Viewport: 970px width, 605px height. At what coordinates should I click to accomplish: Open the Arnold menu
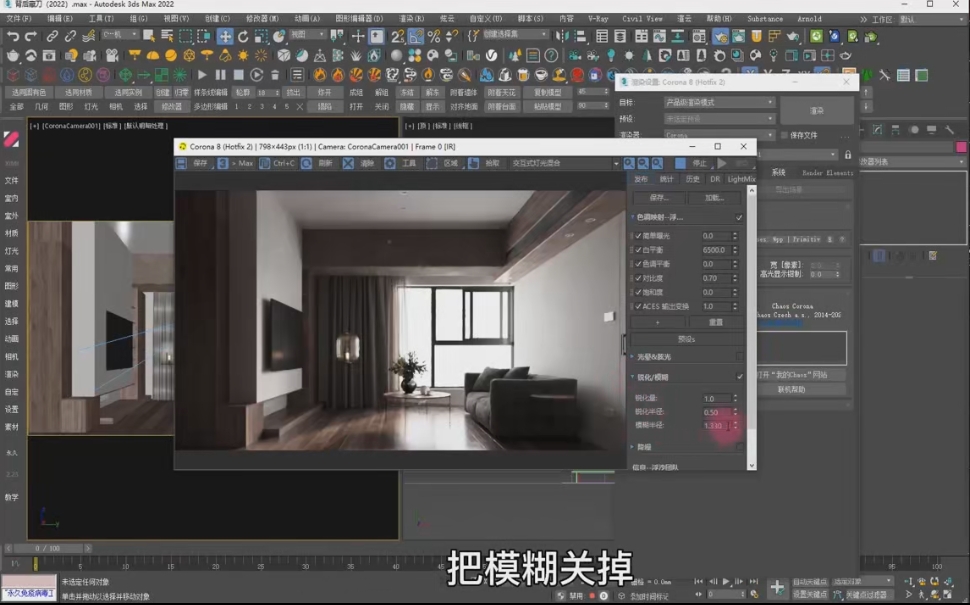click(809, 19)
